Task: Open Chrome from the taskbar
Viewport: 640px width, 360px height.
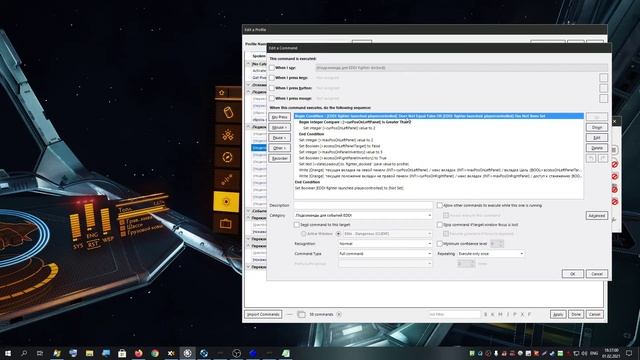Action: click(x=155, y=353)
